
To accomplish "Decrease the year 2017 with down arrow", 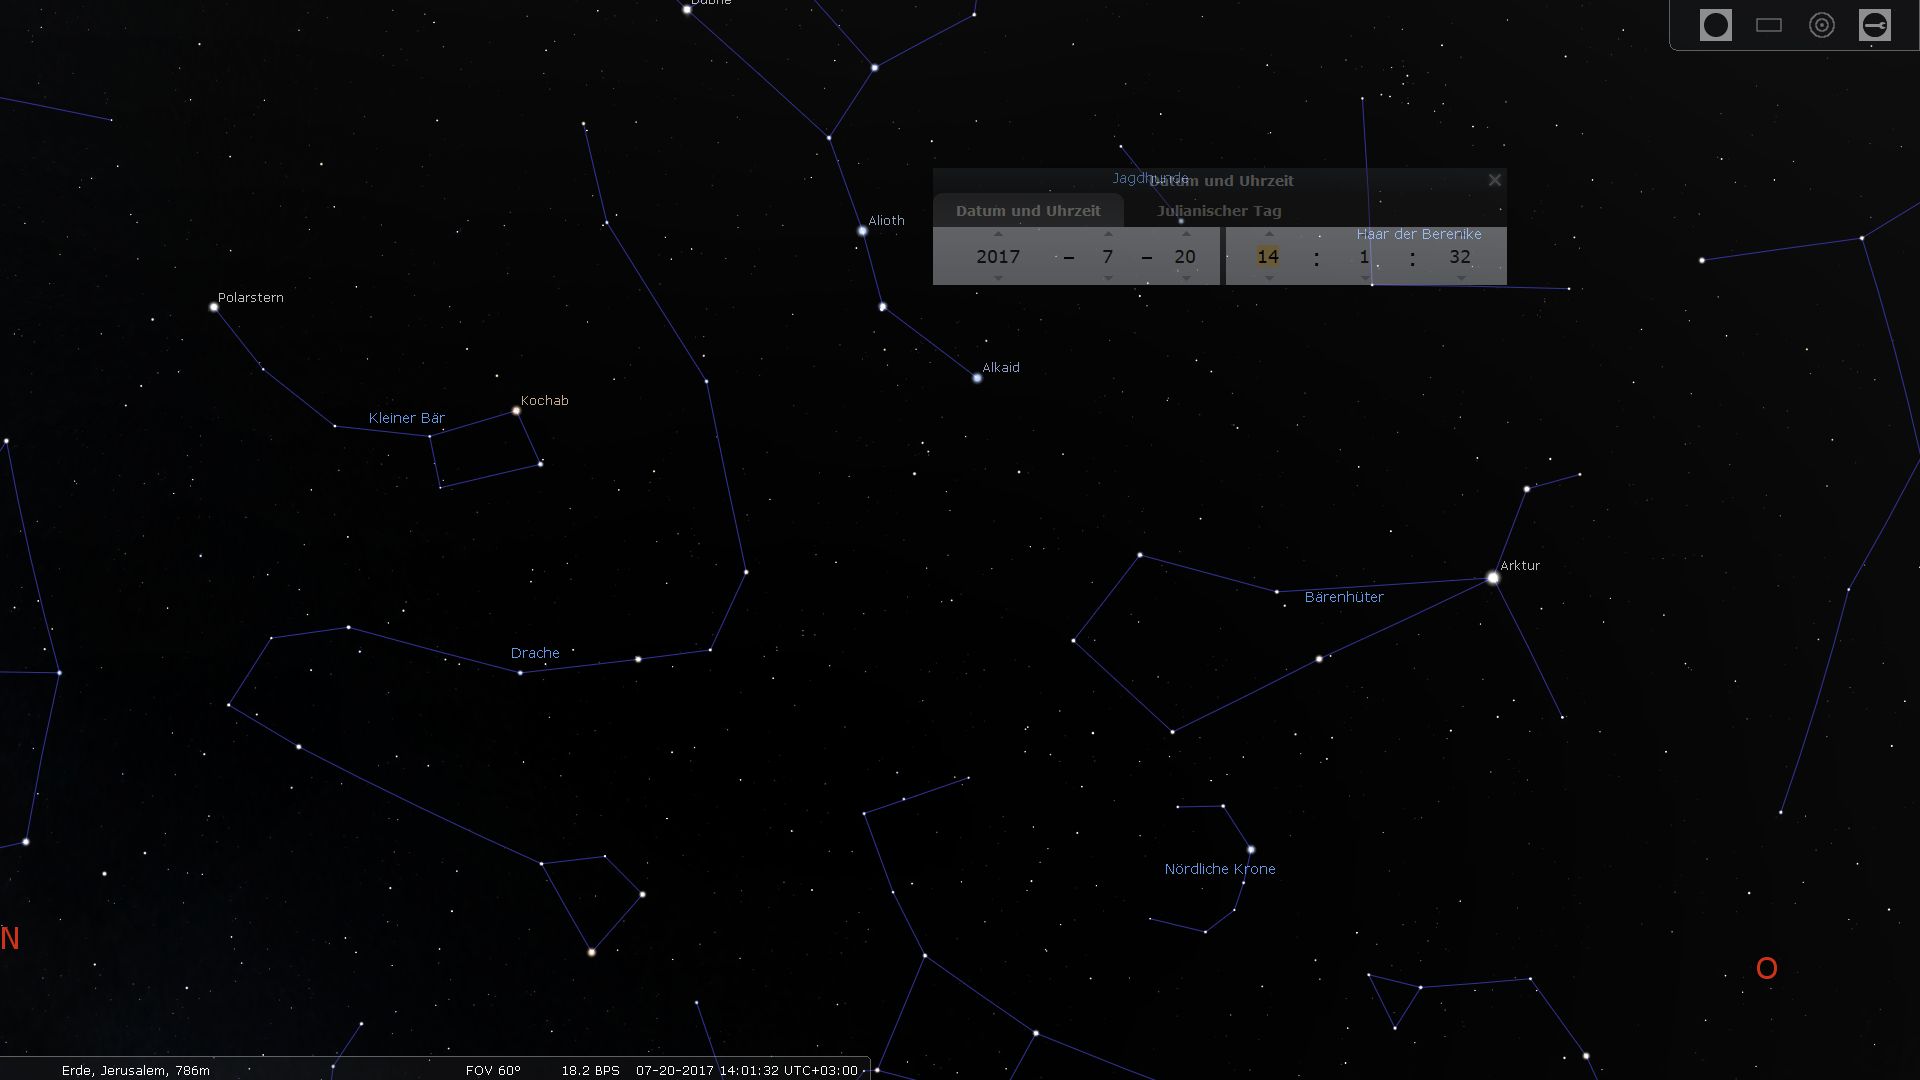I will (x=998, y=278).
